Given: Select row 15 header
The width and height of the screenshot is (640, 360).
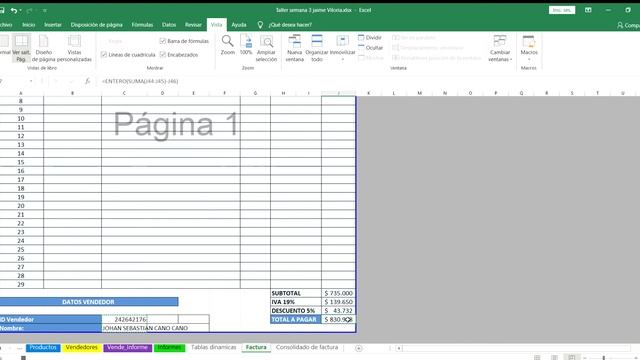Looking at the screenshot, I should click(21, 162).
